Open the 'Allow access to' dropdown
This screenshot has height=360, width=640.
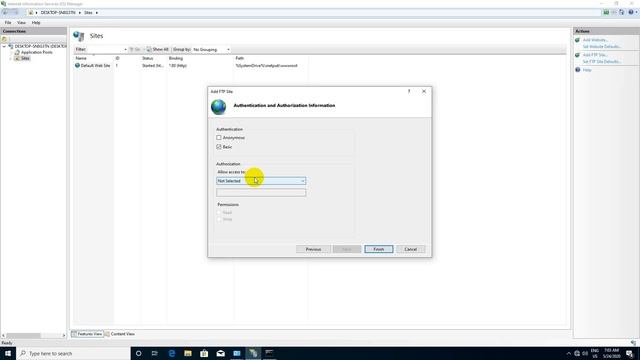point(261,181)
